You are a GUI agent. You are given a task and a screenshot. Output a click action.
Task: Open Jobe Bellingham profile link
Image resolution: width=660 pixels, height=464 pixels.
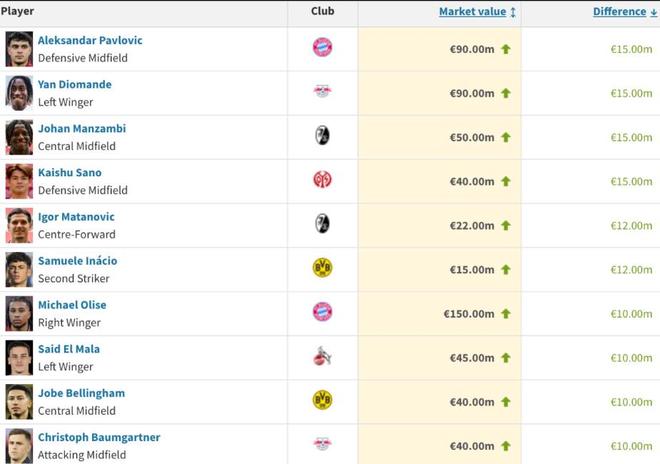point(81,393)
